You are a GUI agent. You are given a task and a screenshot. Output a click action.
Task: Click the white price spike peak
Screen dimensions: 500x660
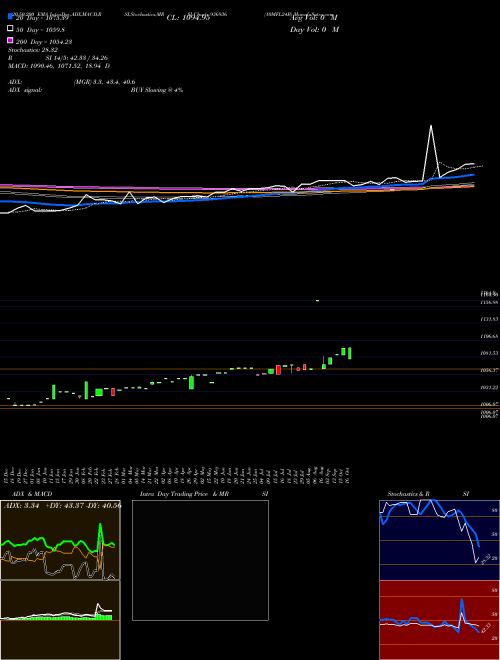(431, 126)
